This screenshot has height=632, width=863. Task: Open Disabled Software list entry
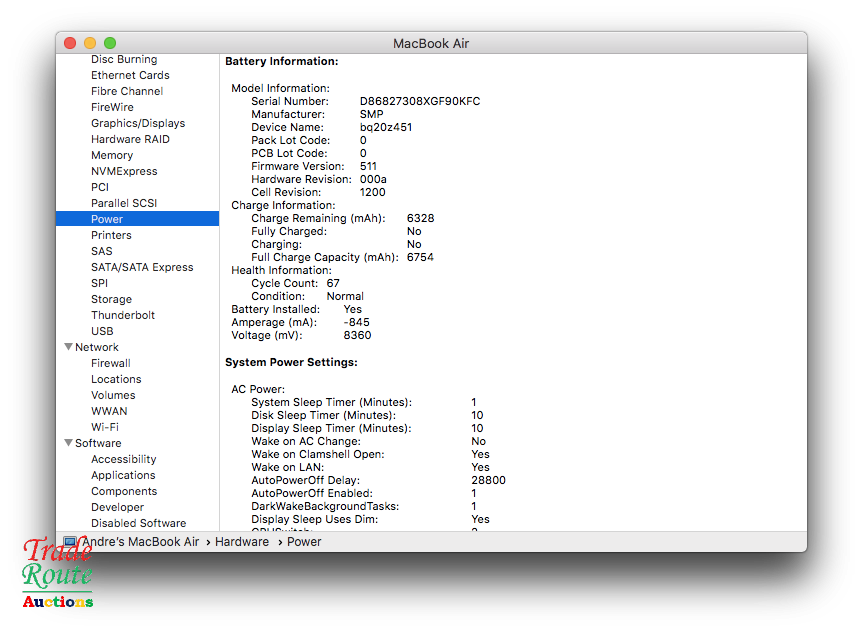pyautogui.click(x=138, y=523)
